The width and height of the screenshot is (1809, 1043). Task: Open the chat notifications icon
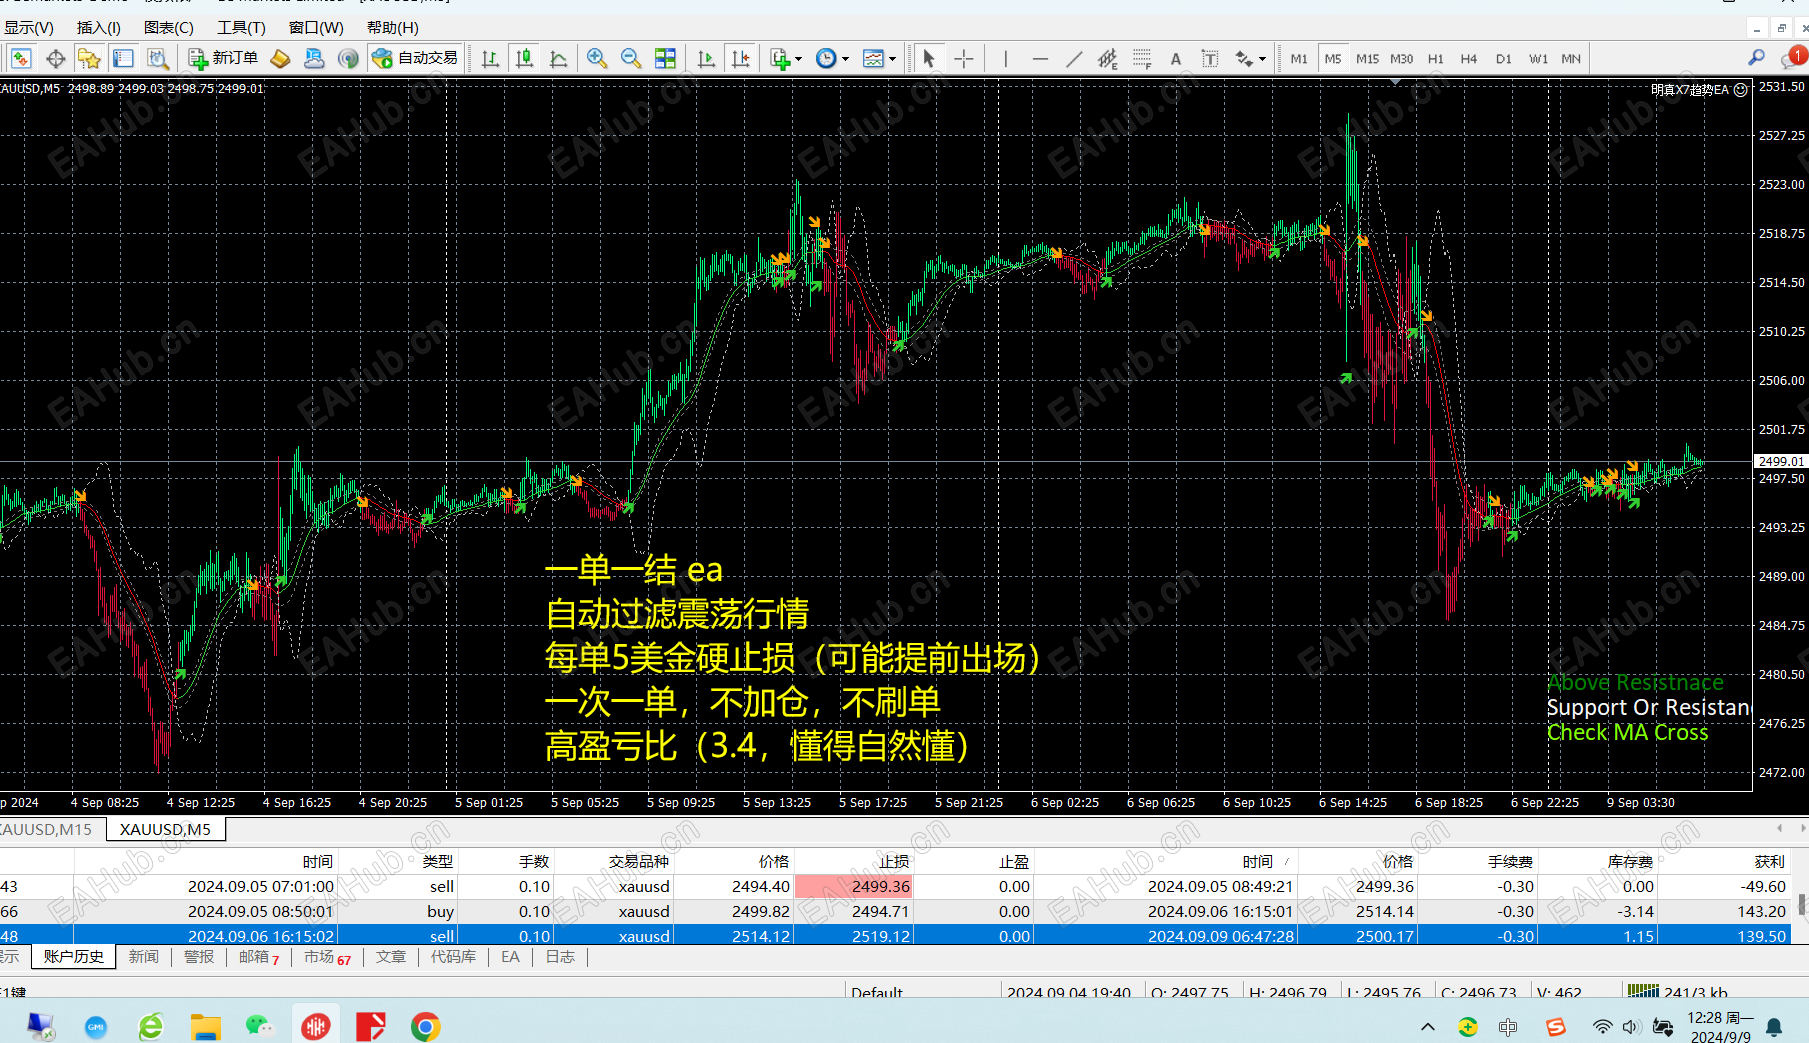tap(1792, 58)
